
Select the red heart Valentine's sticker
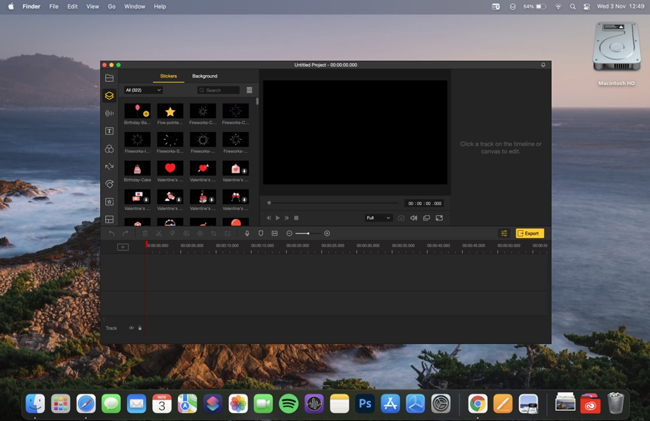170,168
